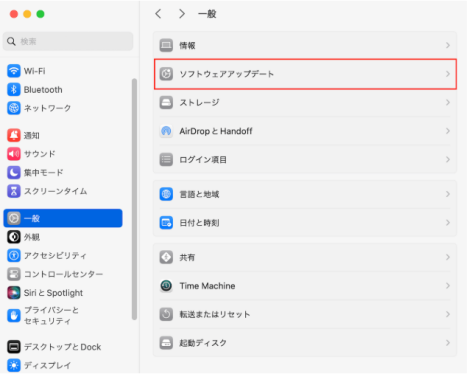Click the 日付と時刻 text label
The height and width of the screenshot is (374, 470).
coord(199,223)
